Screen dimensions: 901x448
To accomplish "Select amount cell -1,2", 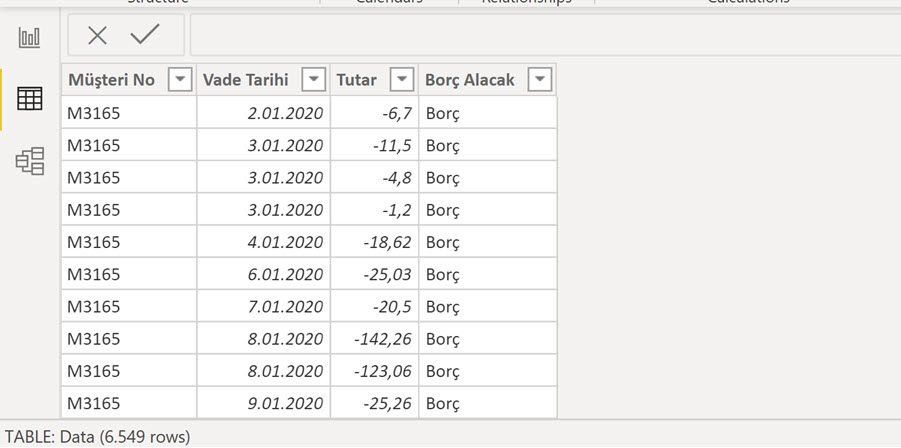I will click(374, 210).
